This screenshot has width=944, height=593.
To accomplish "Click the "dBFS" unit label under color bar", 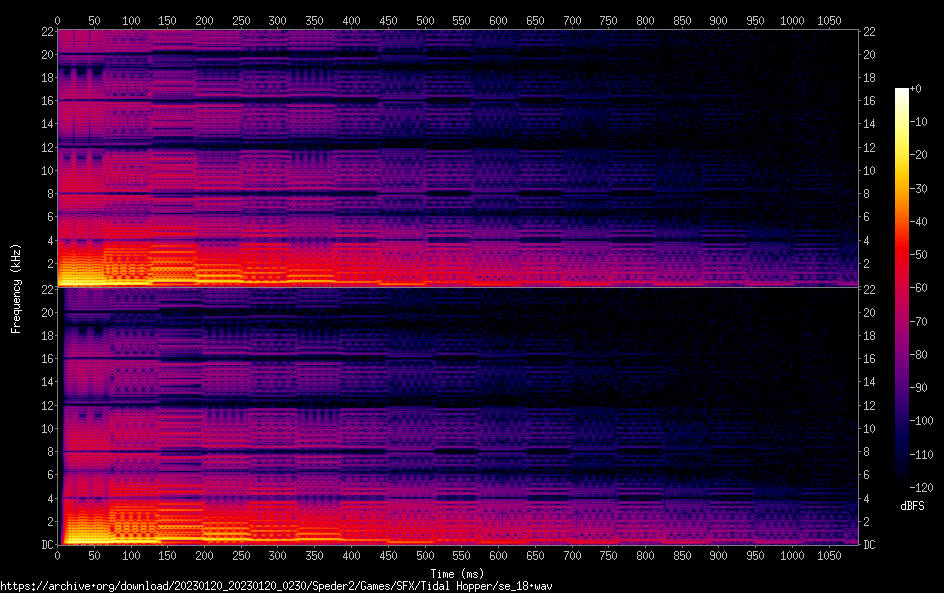I will point(912,508).
